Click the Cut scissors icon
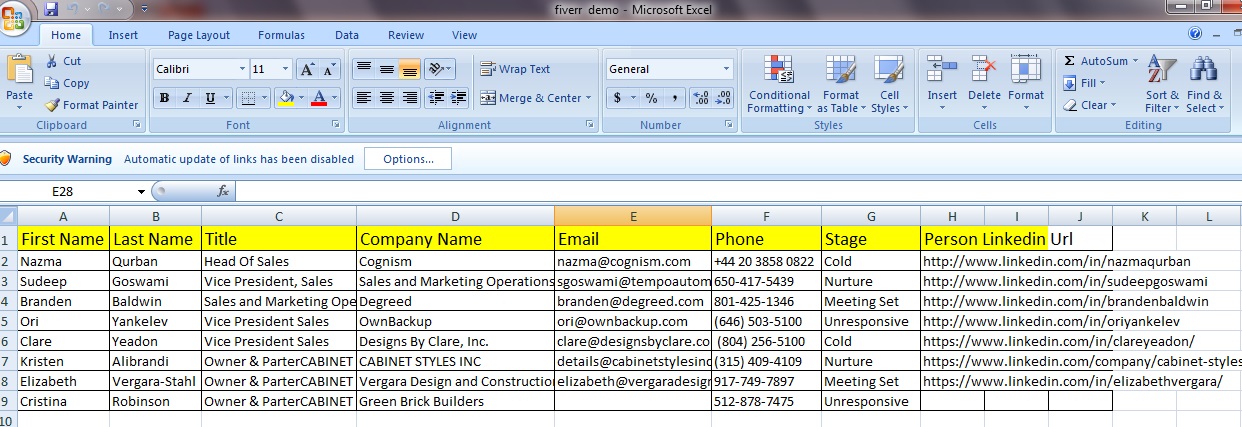This screenshot has height=427, width=1242. pyautogui.click(x=53, y=61)
